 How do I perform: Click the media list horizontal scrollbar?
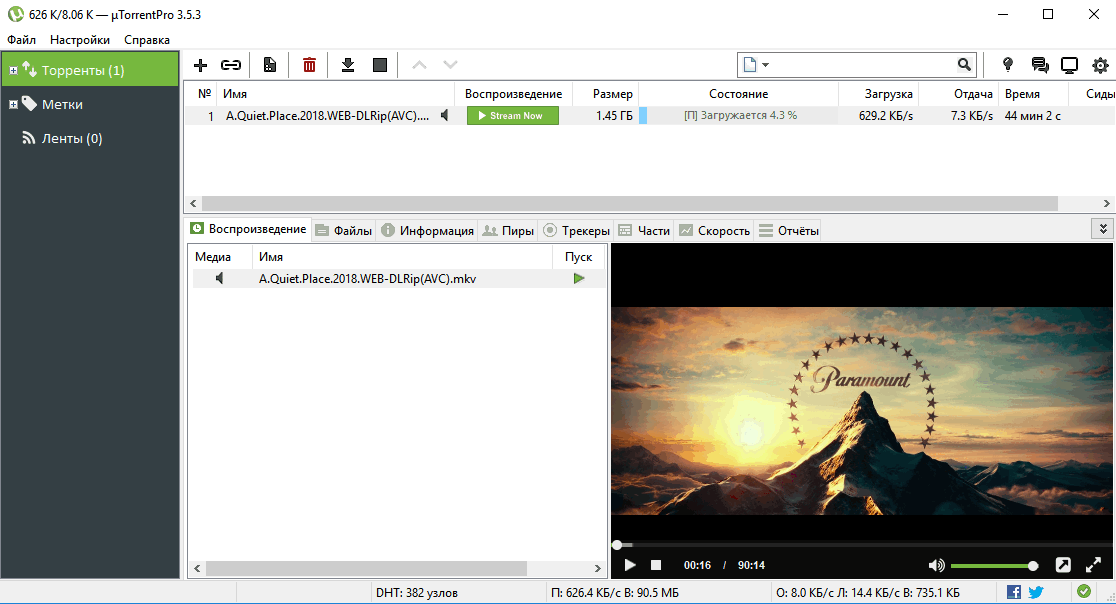point(366,568)
